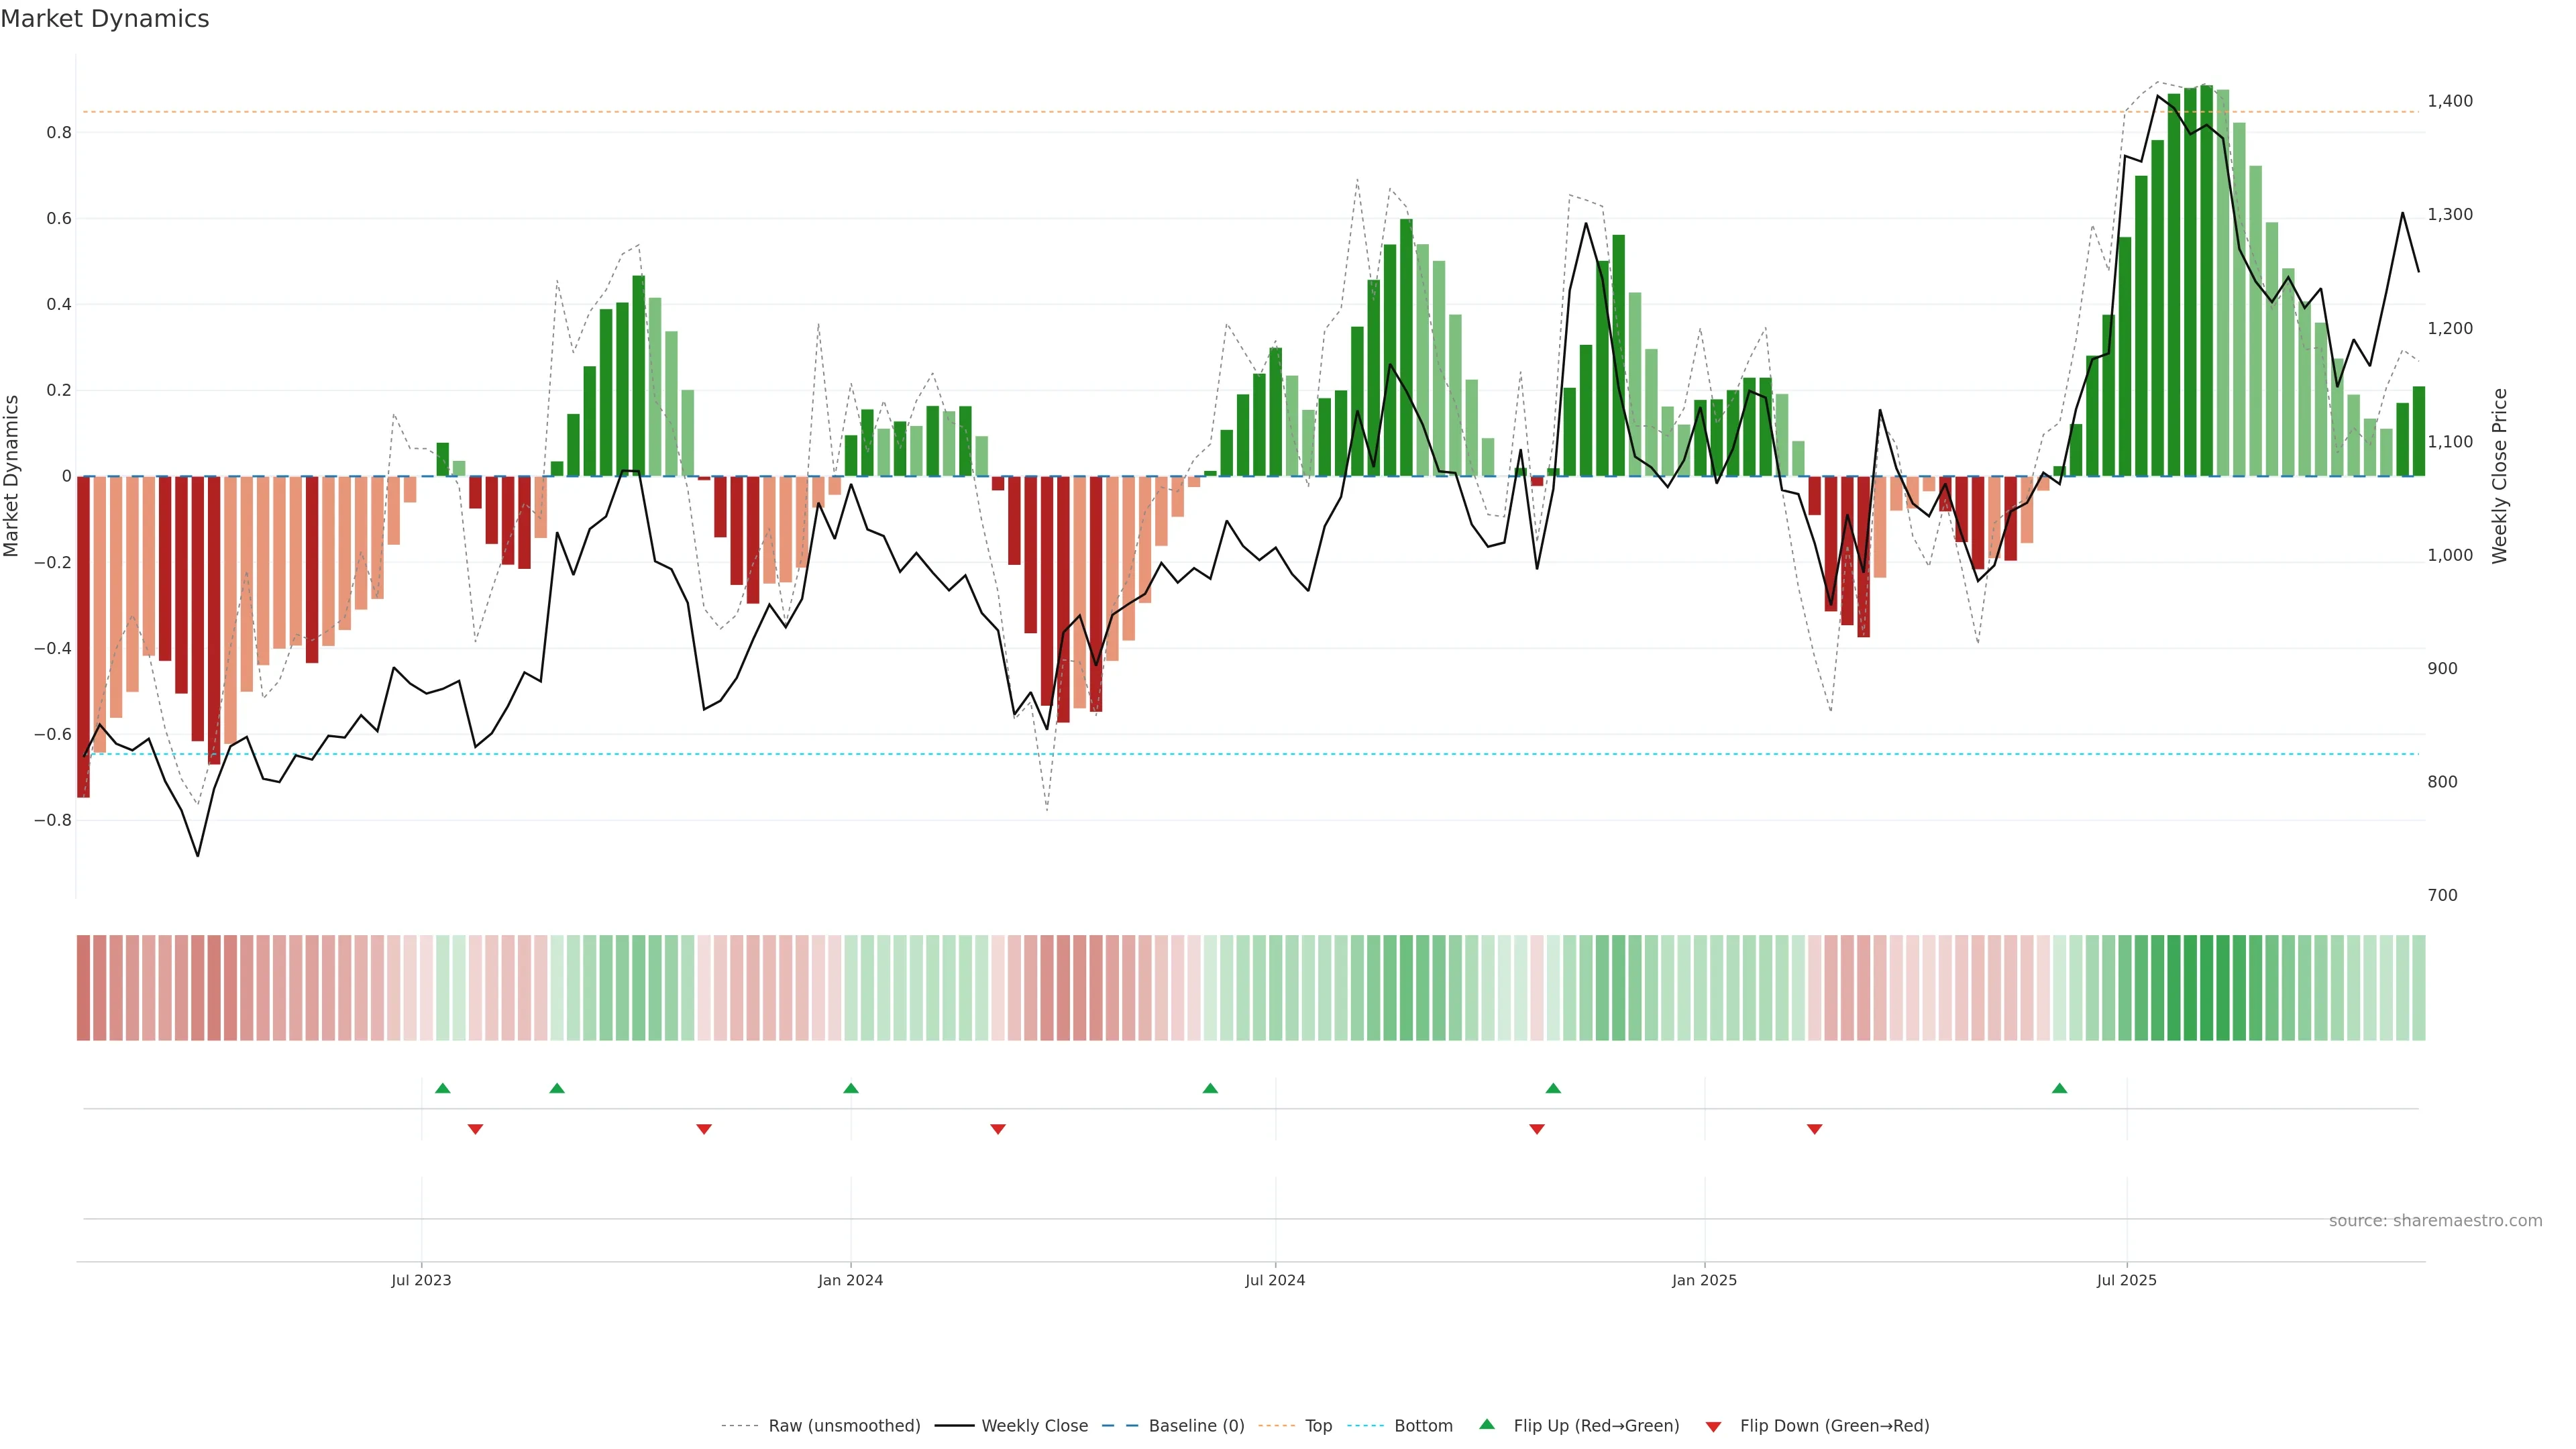Click the darkest green heat strip cell
Viewport: 2576px width, 1449px height.
point(2206,987)
